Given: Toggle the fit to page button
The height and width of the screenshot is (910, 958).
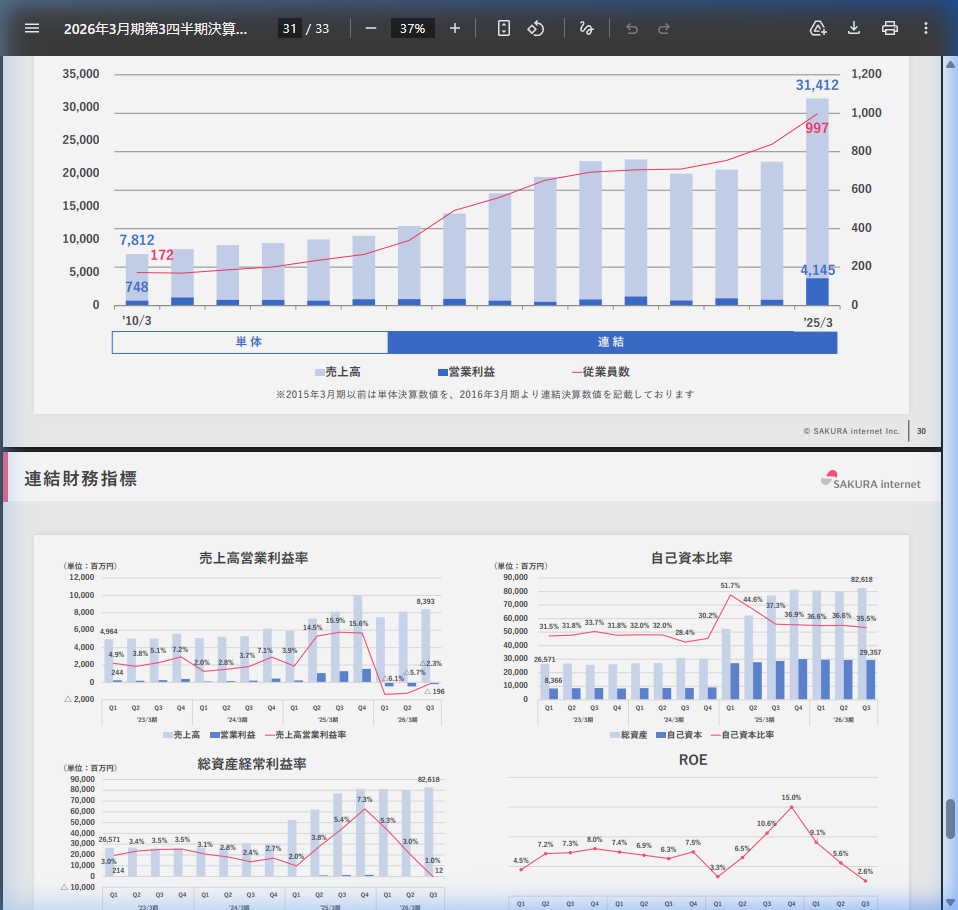Looking at the screenshot, I should click(x=504, y=28).
